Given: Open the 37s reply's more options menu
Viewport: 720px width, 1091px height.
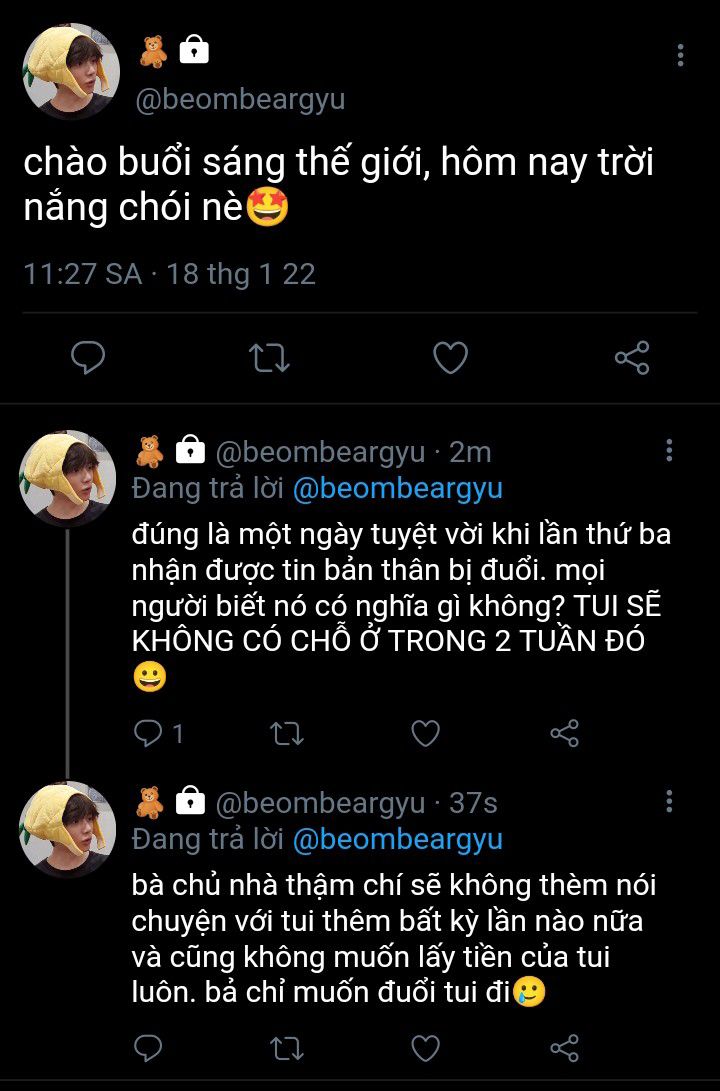Looking at the screenshot, I should point(669,802).
